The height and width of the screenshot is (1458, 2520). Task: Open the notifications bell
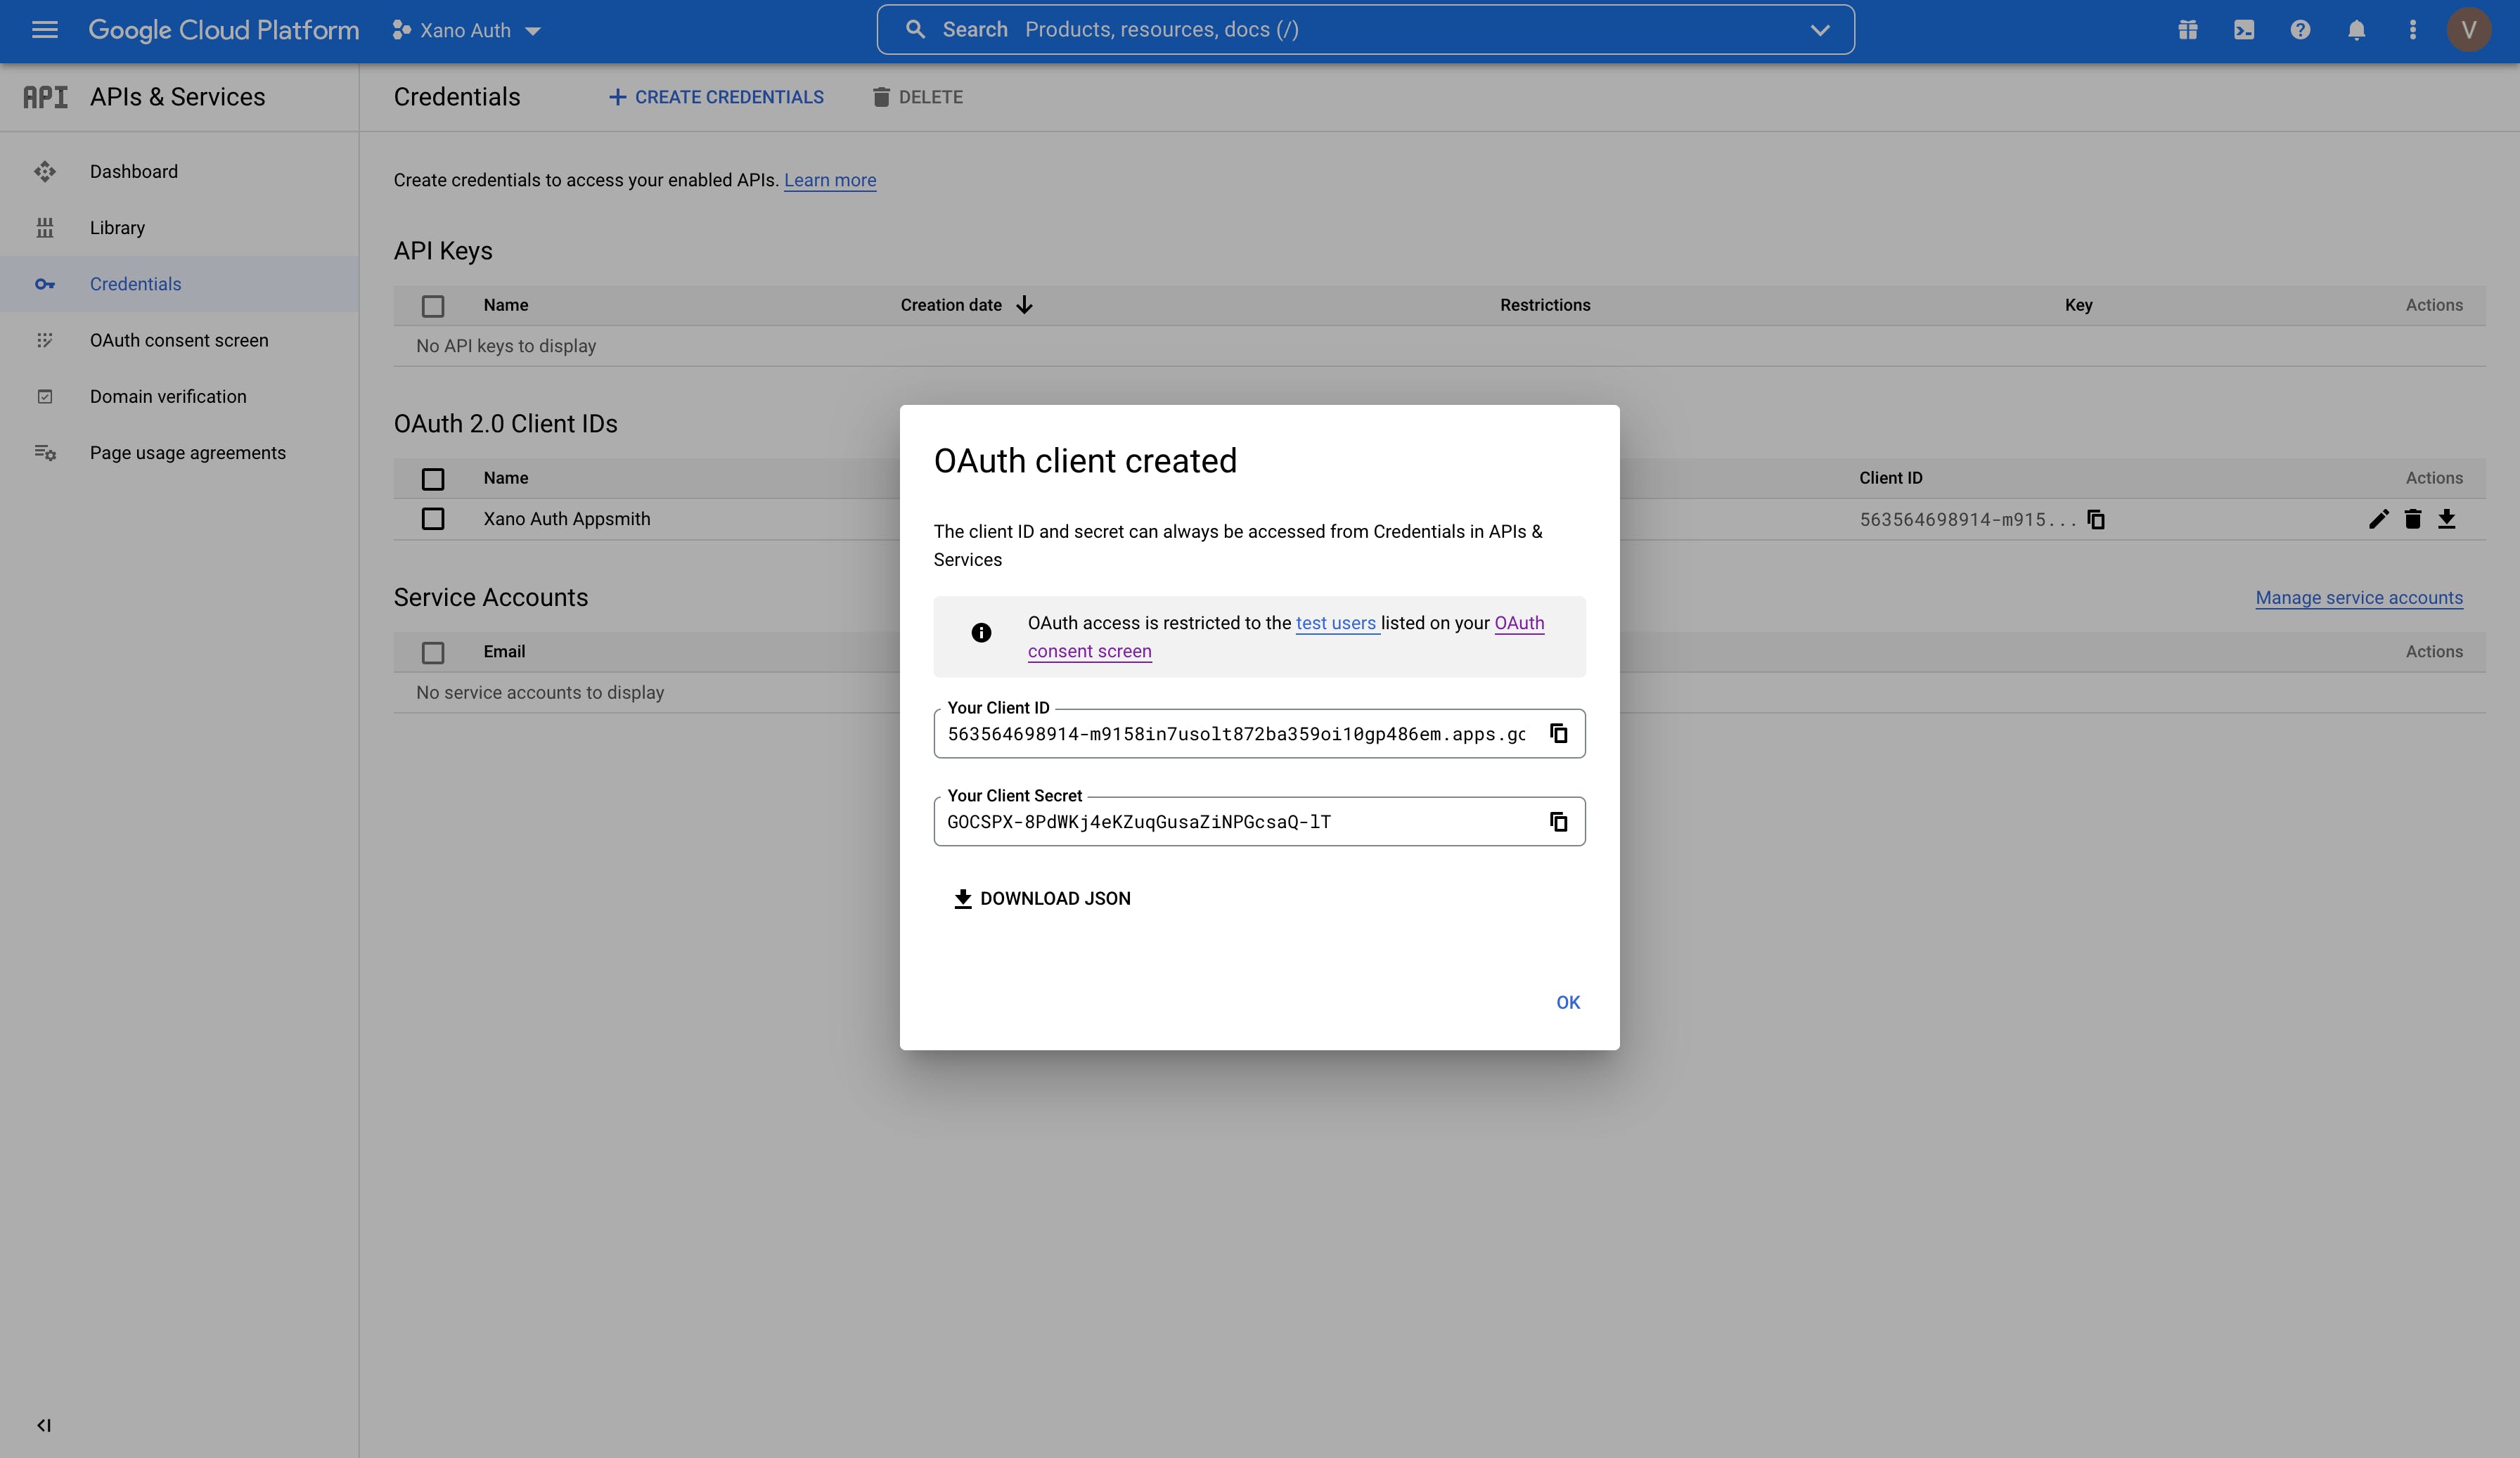2356,30
